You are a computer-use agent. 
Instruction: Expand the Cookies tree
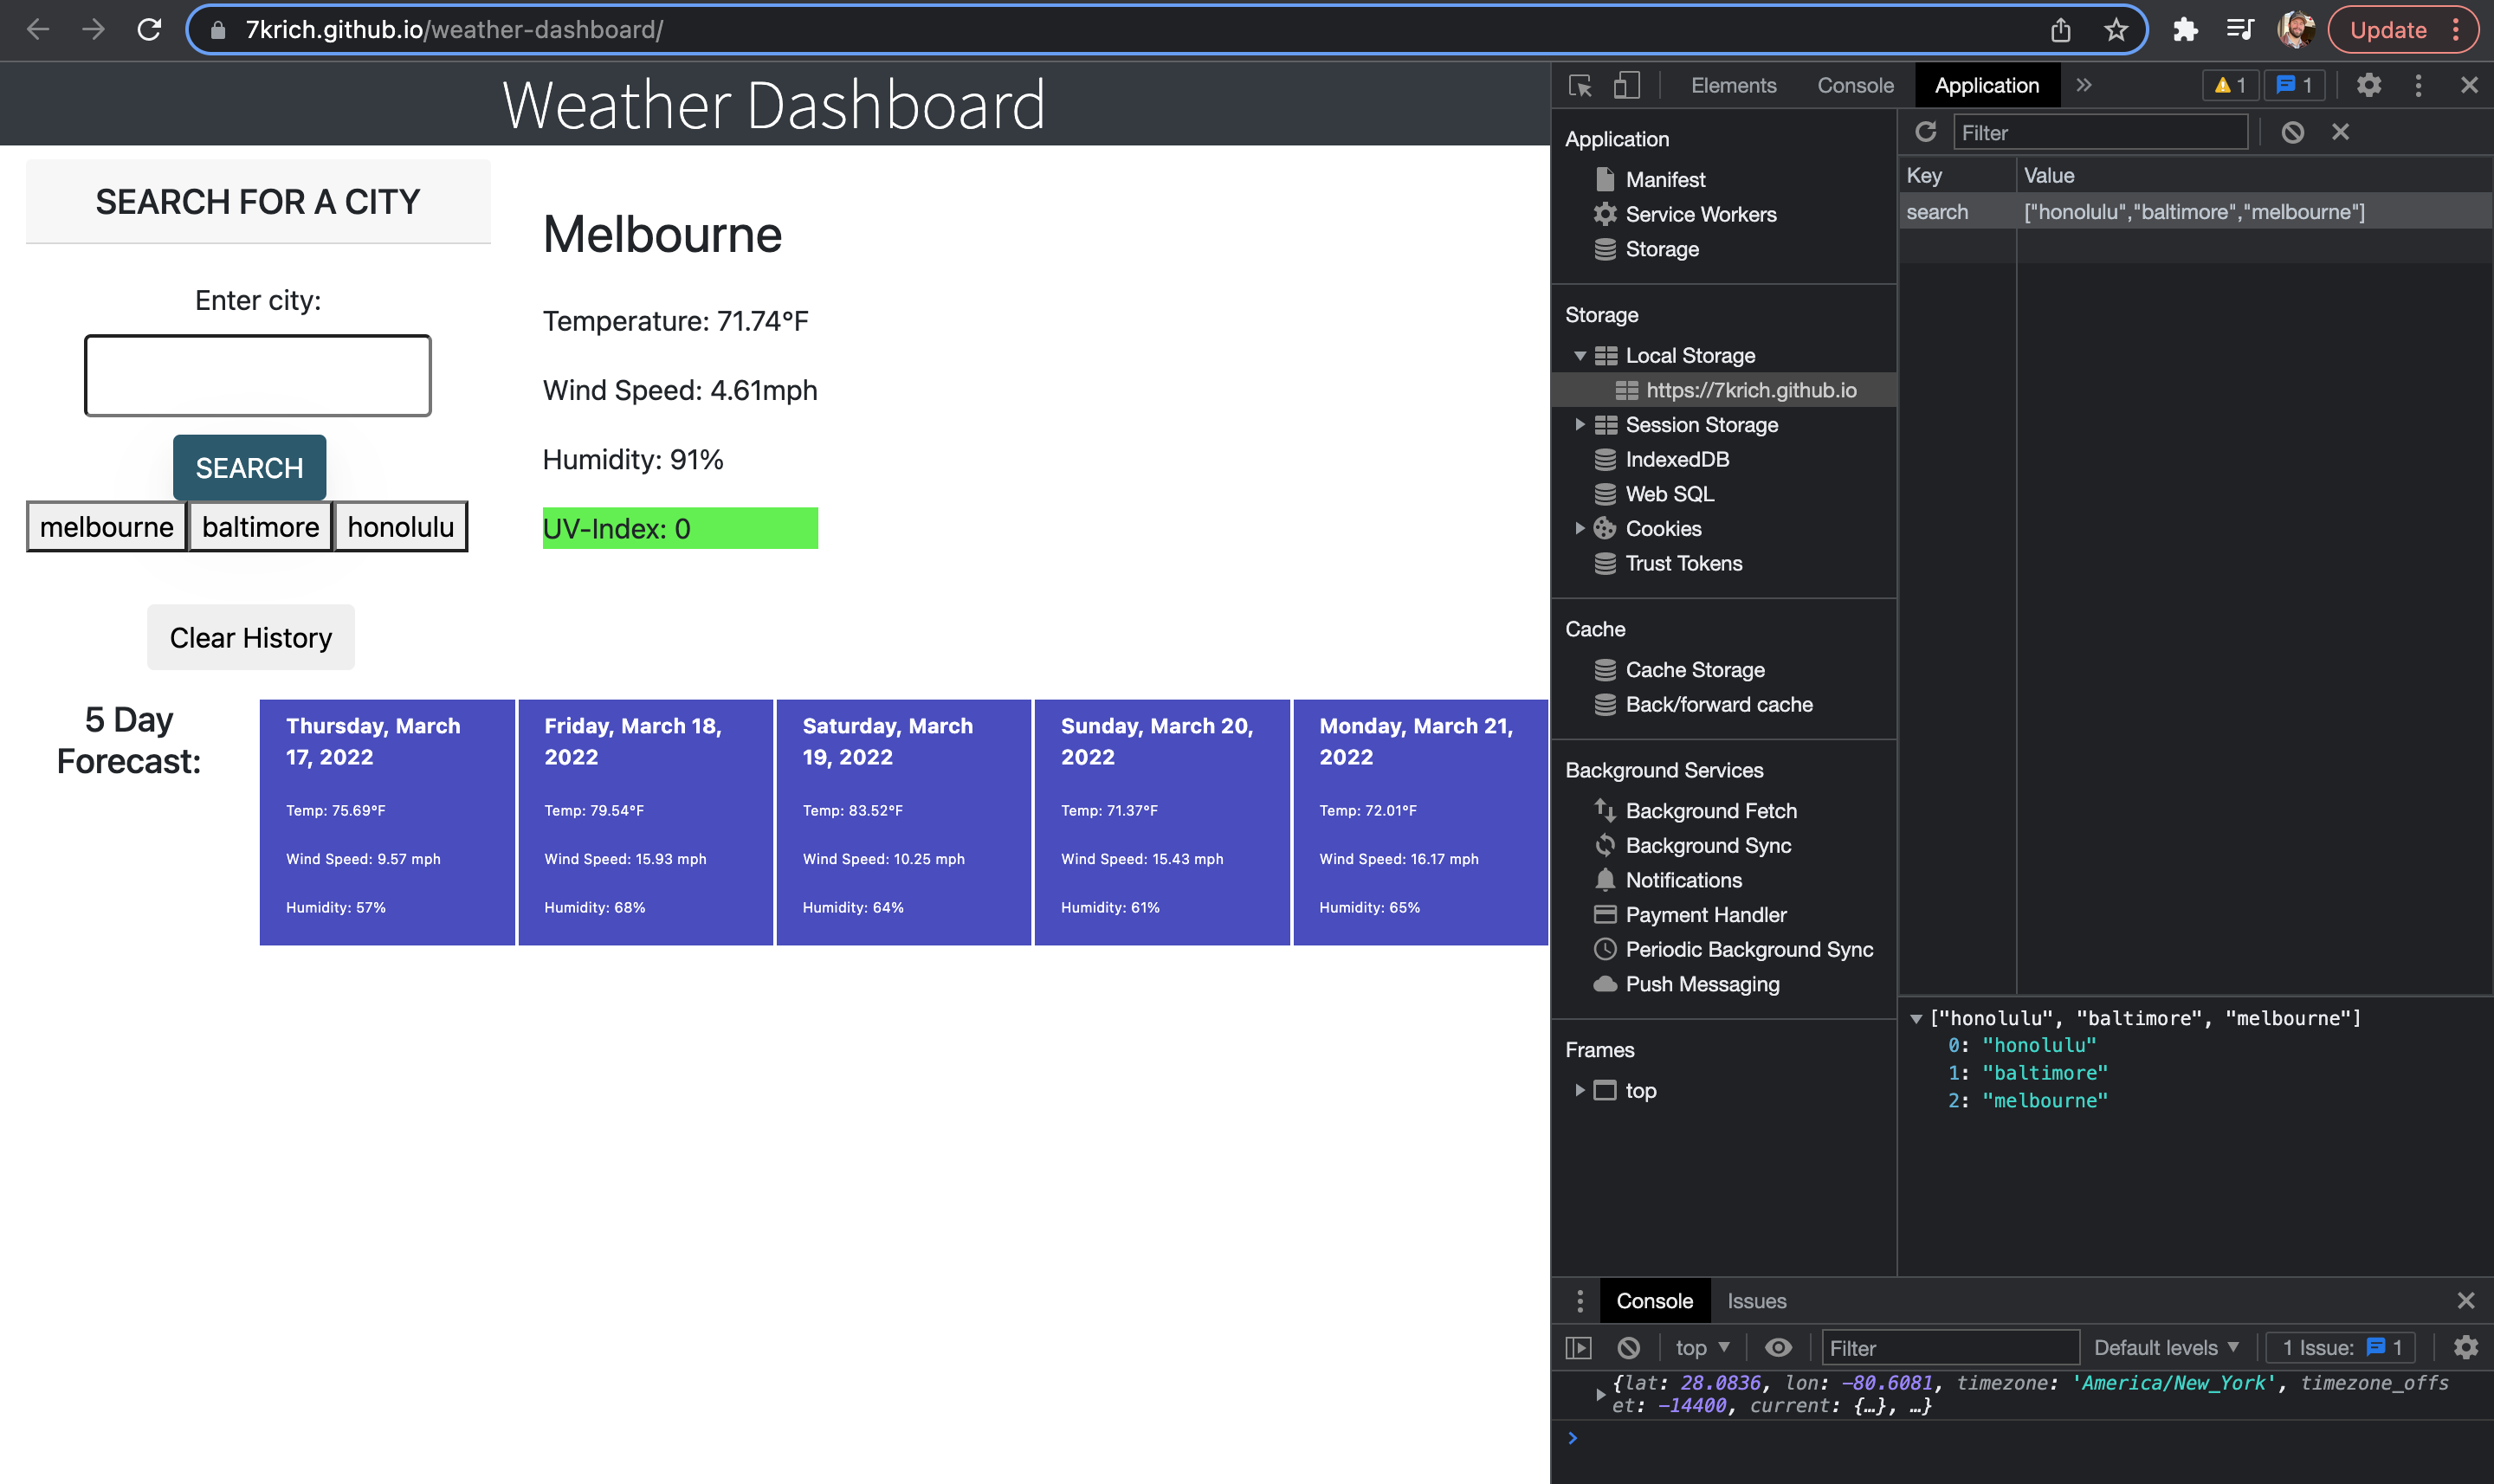tap(1580, 529)
